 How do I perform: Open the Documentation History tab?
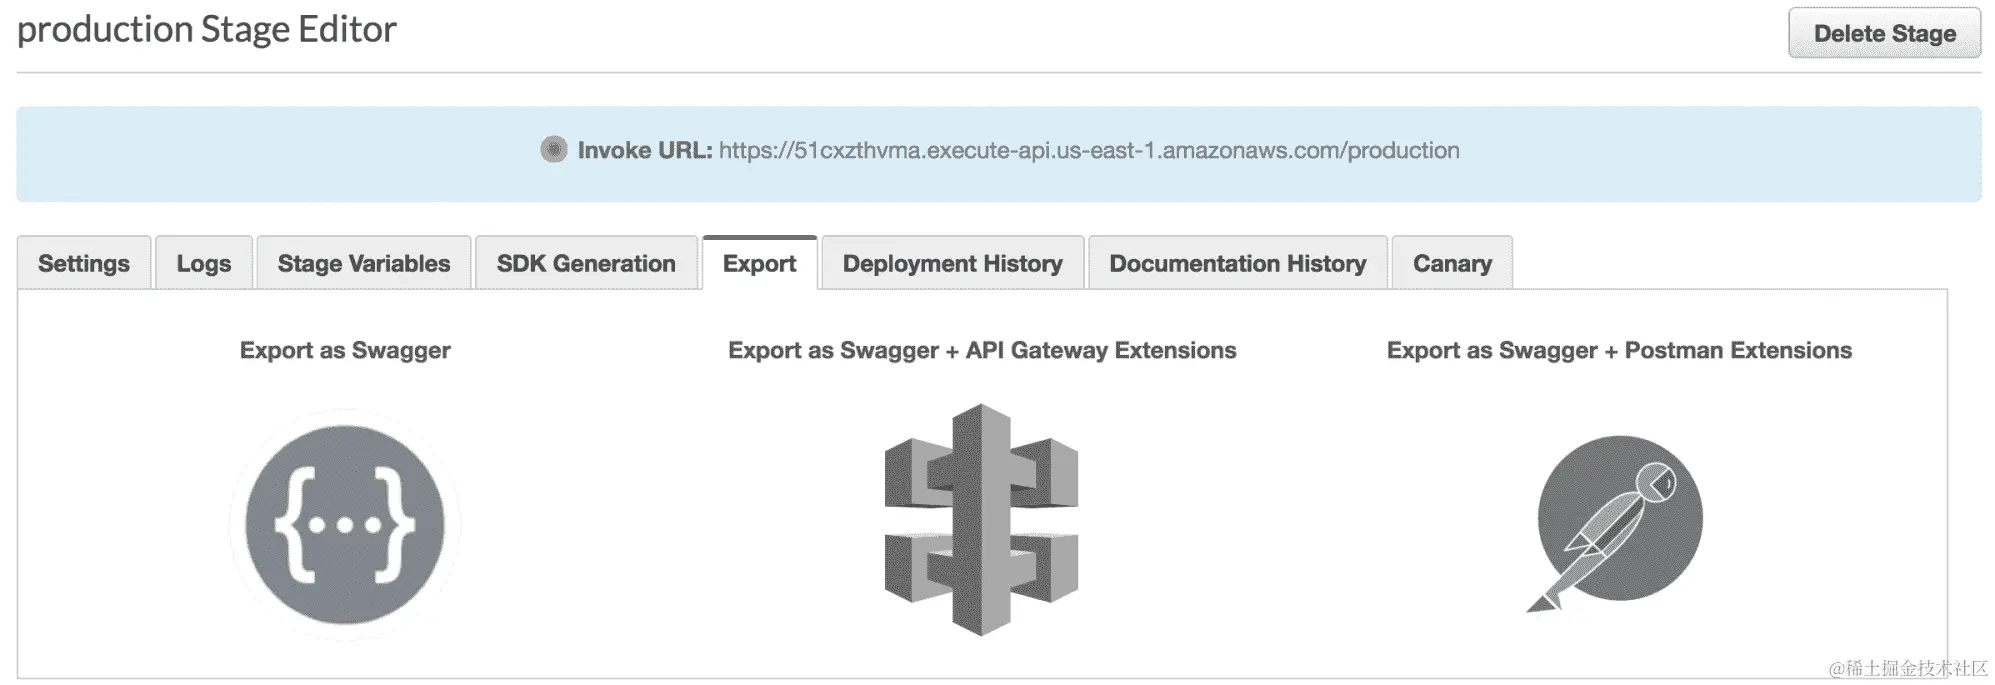(x=1238, y=263)
